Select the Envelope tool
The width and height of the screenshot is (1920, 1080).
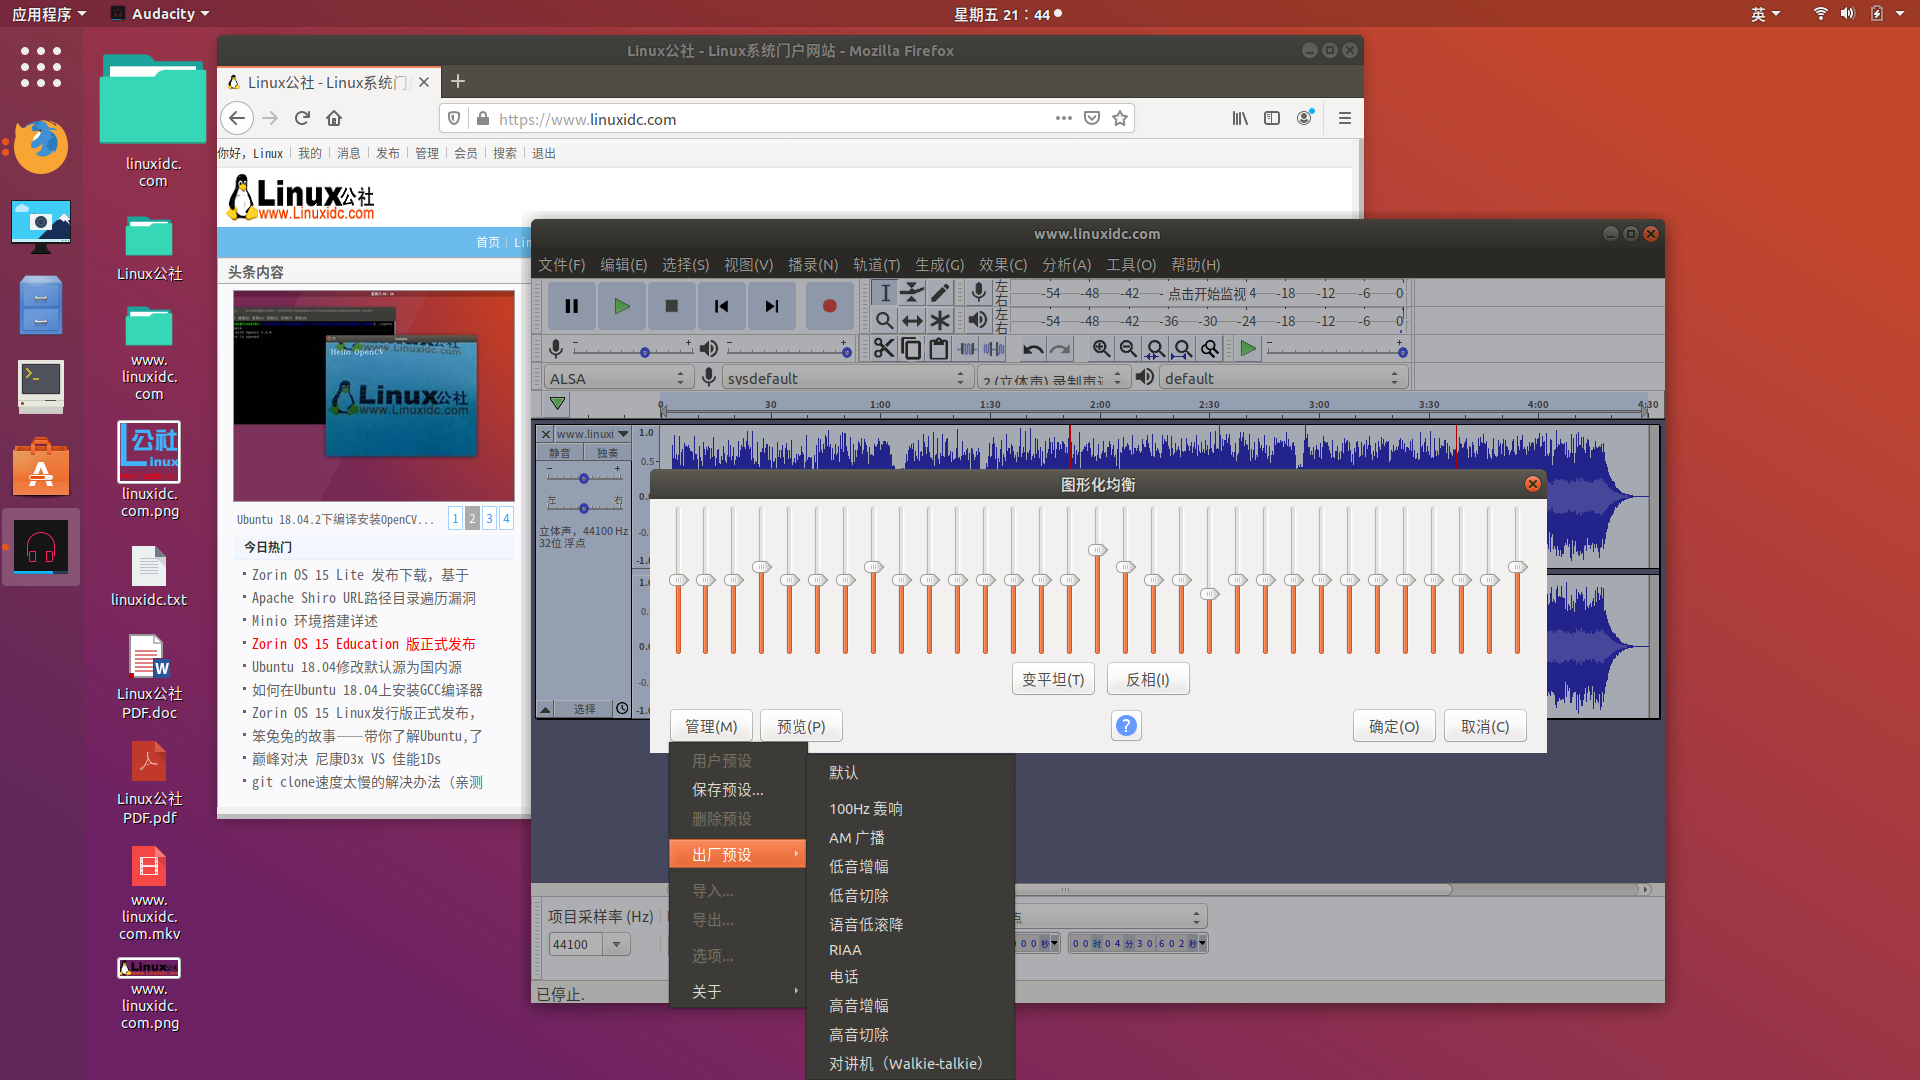[912, 293]
